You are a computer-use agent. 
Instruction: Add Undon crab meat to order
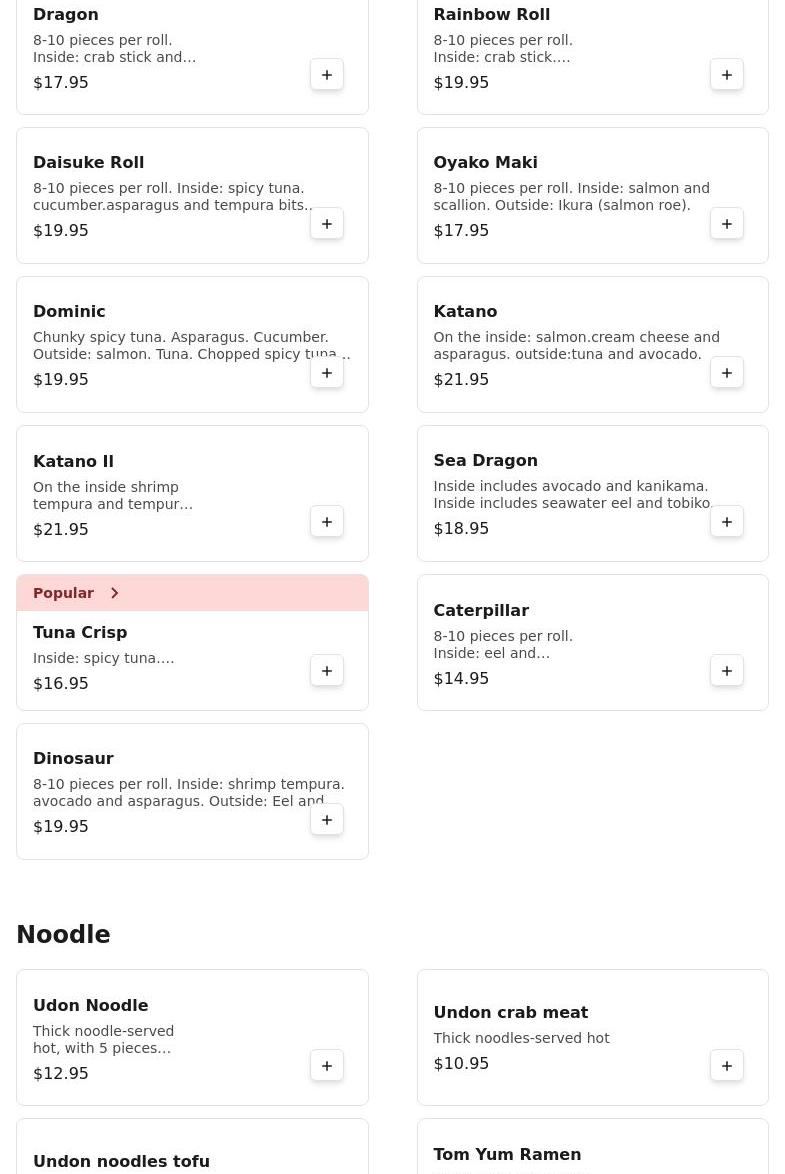click(727, 1066)
